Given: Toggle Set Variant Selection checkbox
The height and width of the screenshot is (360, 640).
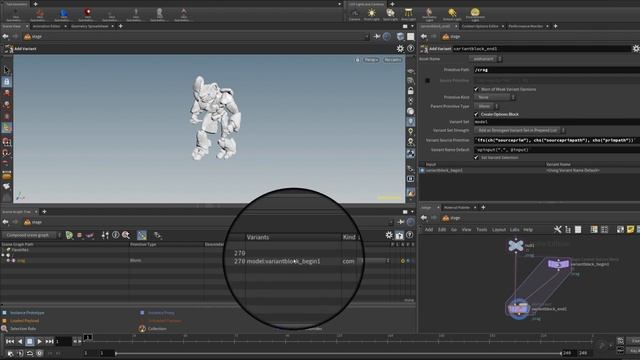Looking at the screenshot, I should [476, 158].
